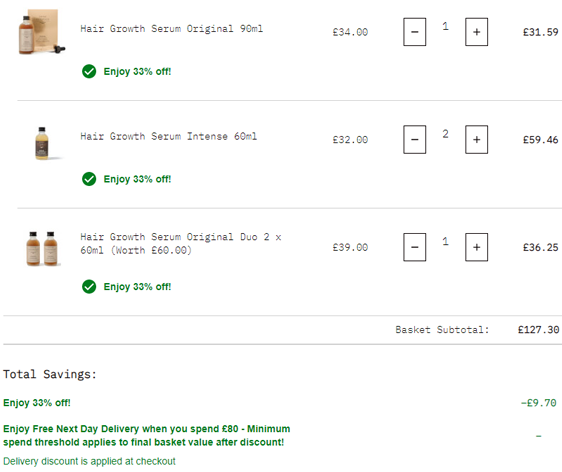Click quantity value for Hair Growth Serum Intense
The width and height of the screenshot is (562, 472).
click(445, 134)
